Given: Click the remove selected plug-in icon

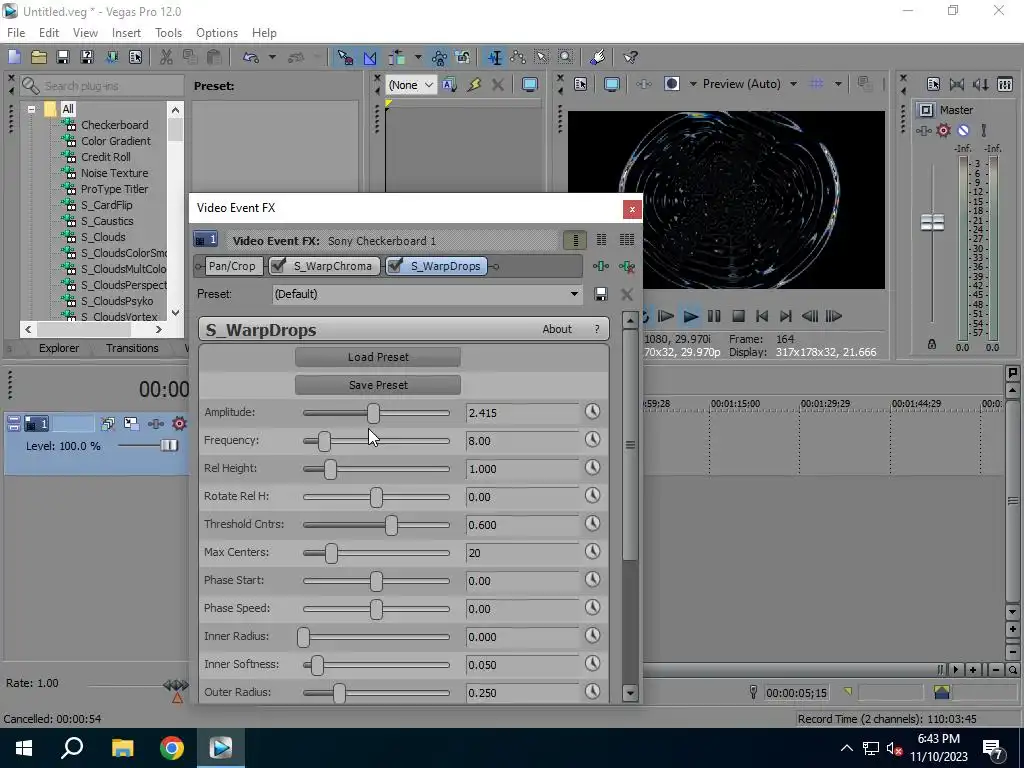Looking at the screenshot, I should [x=627, y=266].
